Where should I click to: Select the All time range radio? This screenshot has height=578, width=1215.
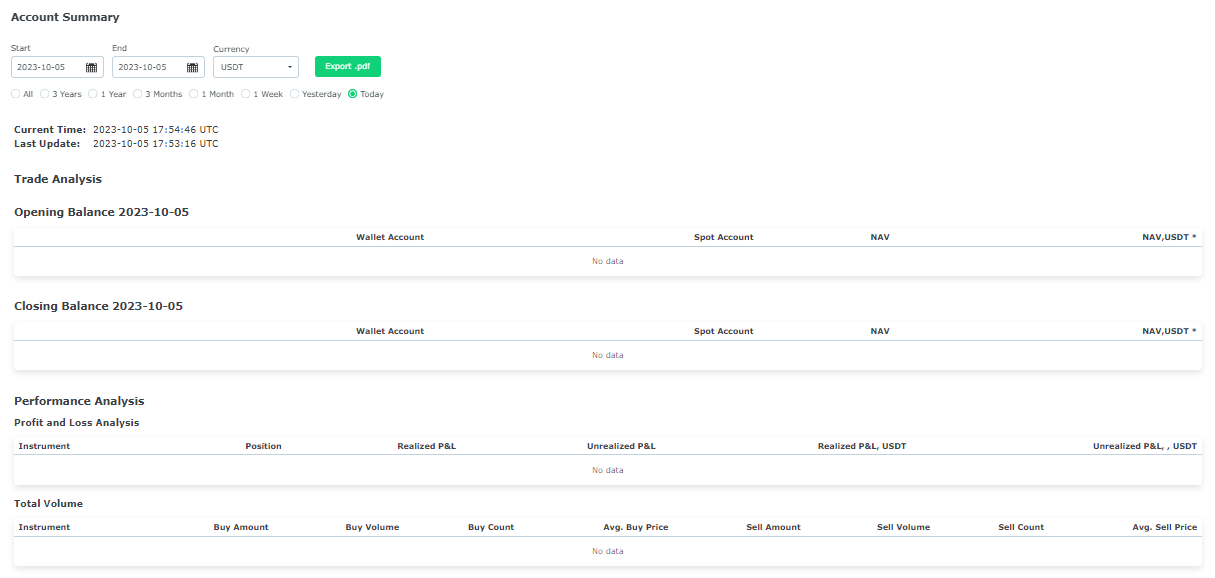click(15, 94)
